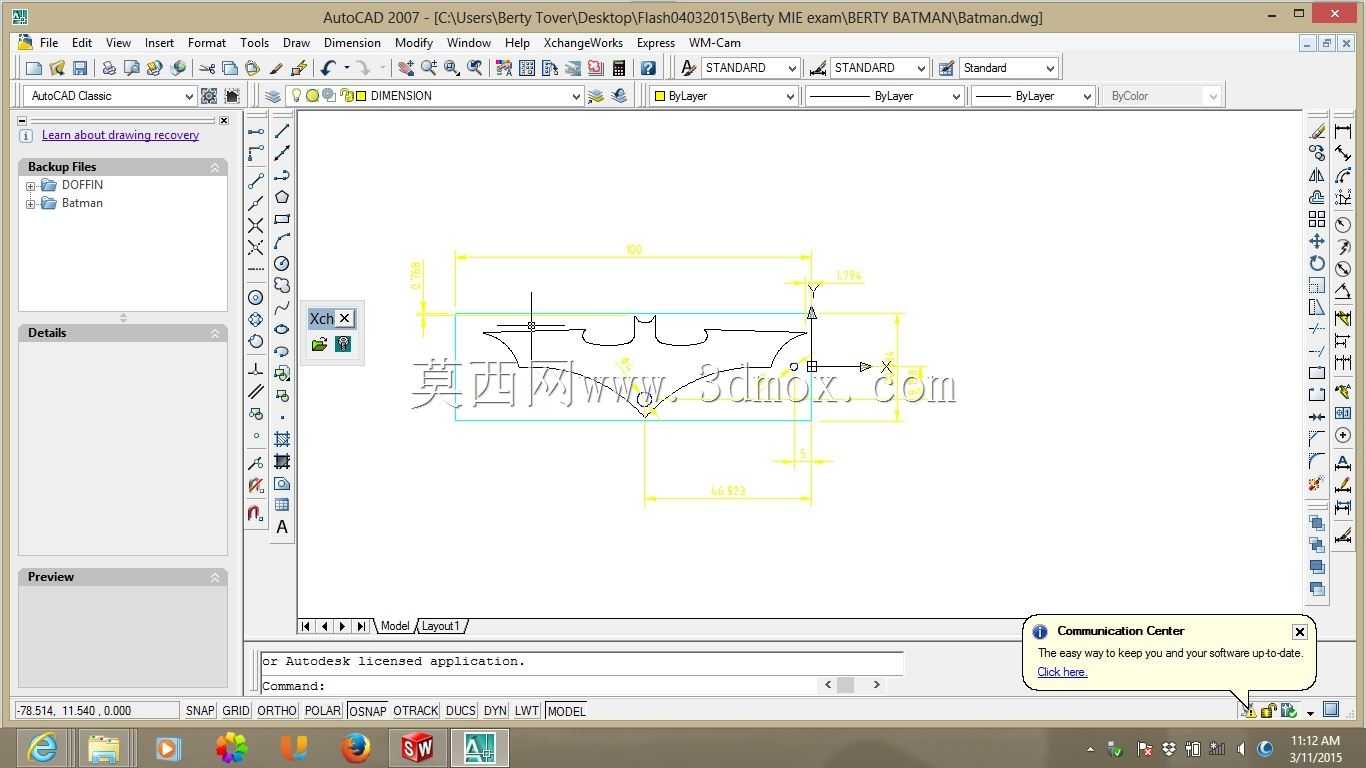The image size is (1366, 768).
Task: Save the drawing with the floppy icon
Action: tap(80, 68)
